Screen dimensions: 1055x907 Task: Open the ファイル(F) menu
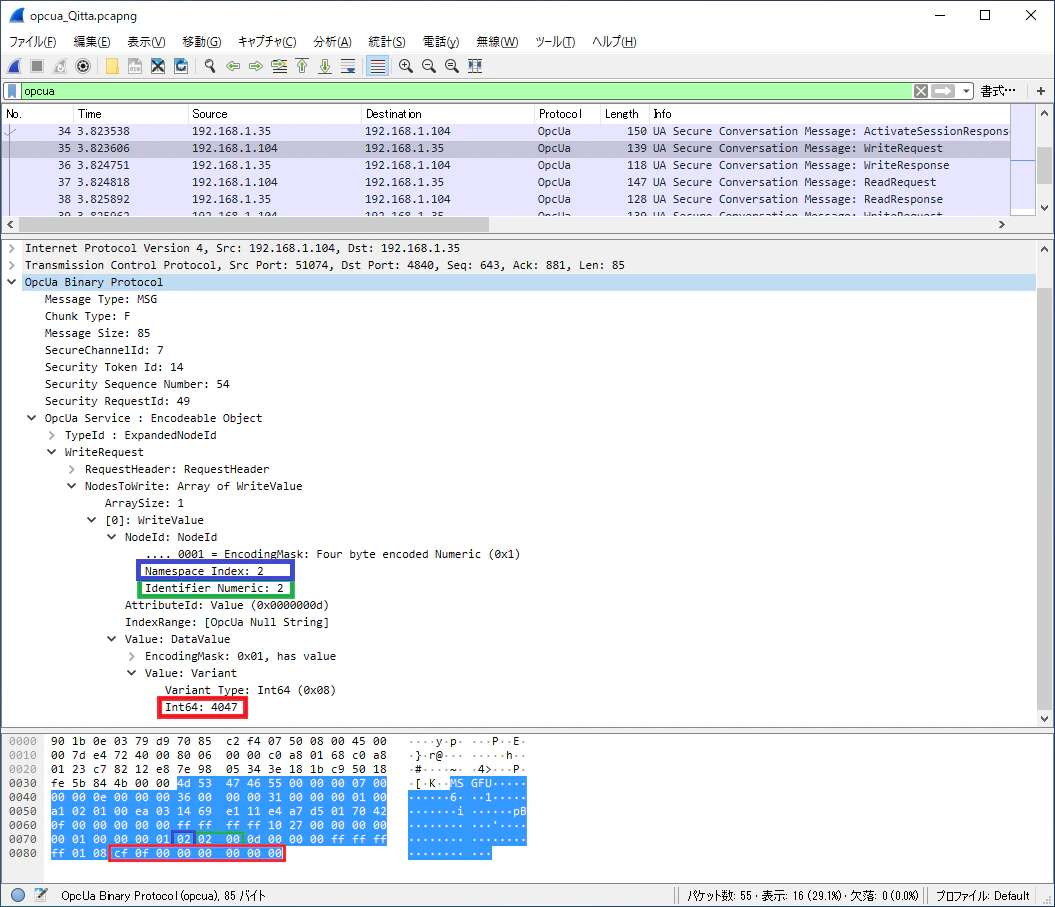point(32,42)
